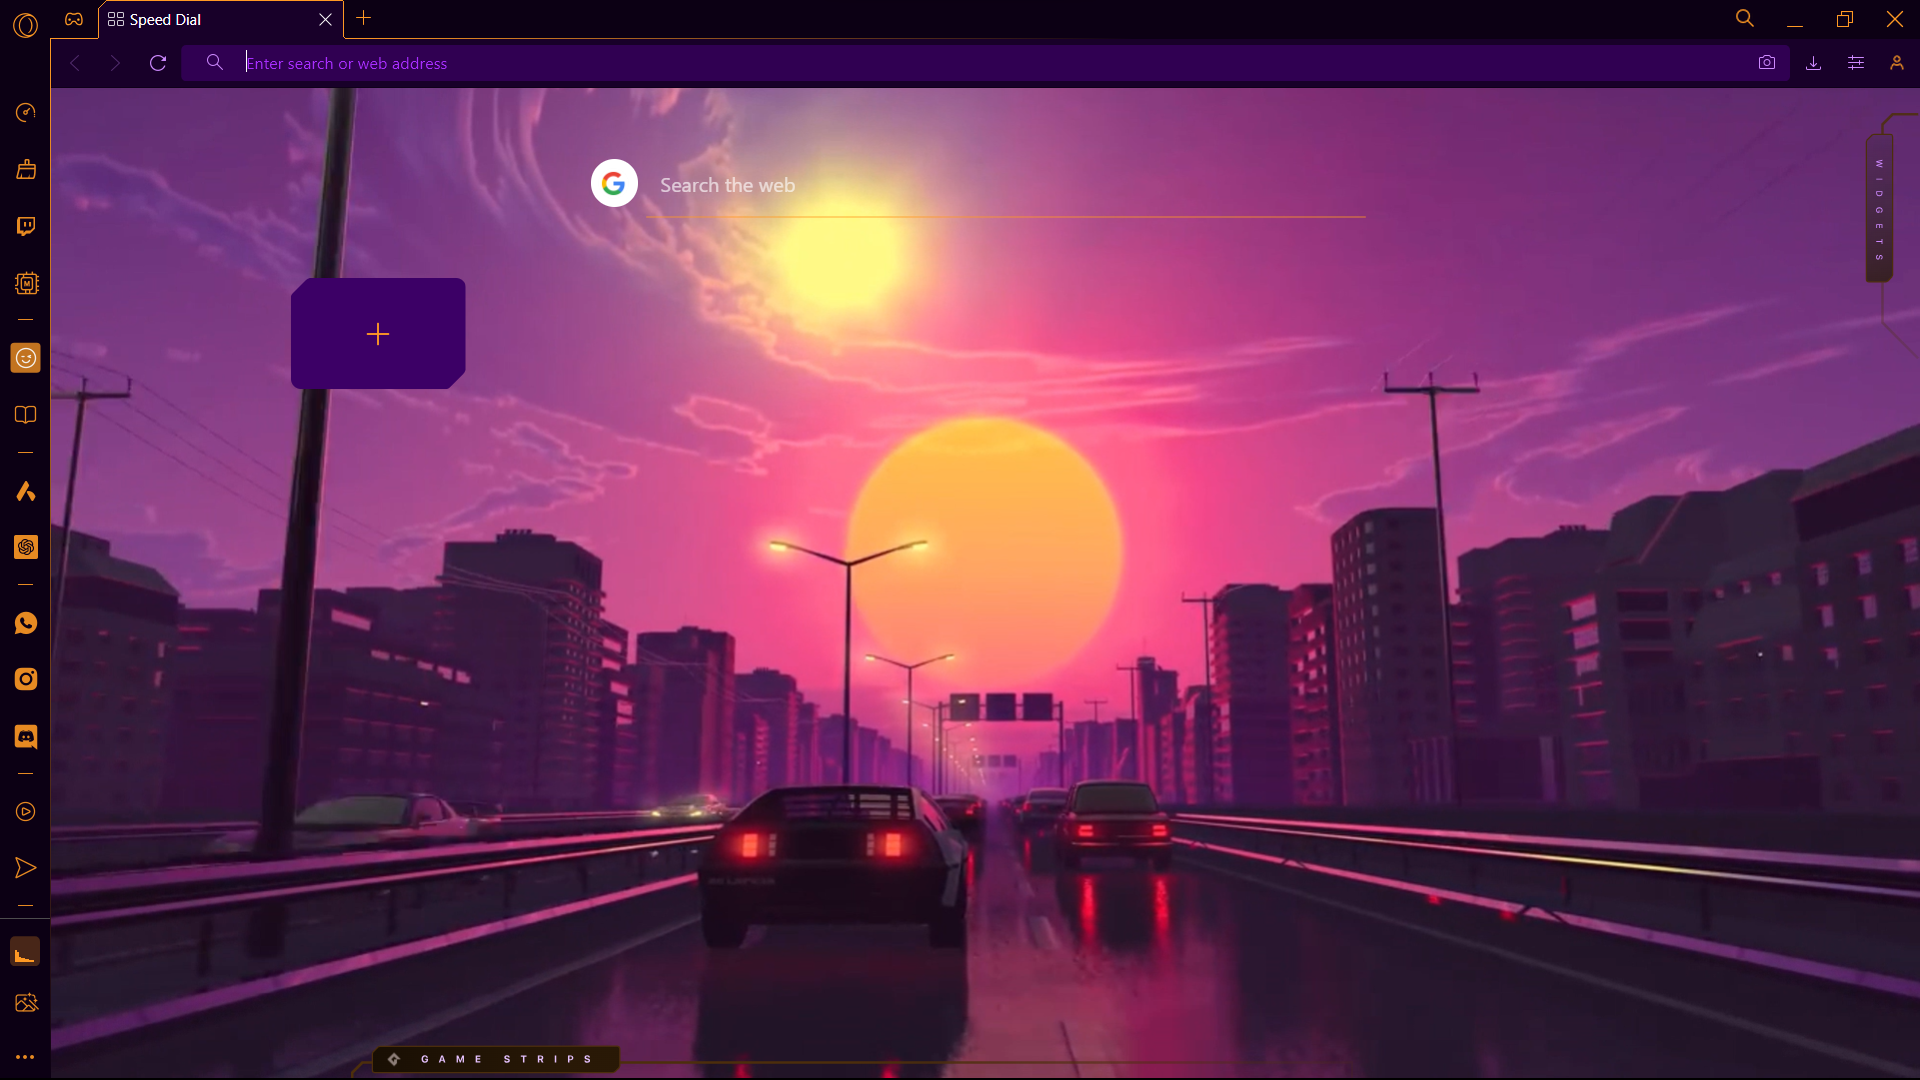Open Easy Setup sliders icon
The width and height of the screenshot is (1920, 1080).
click(1856, 63)
